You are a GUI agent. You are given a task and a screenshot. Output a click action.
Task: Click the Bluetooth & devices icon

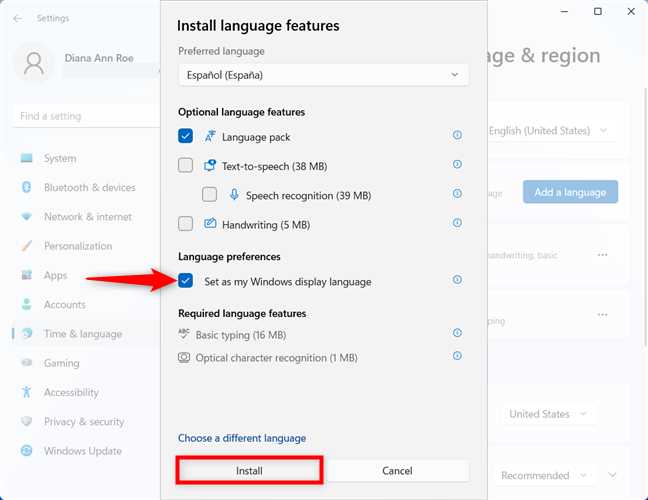pyautogui.click(x=26, y=187)
